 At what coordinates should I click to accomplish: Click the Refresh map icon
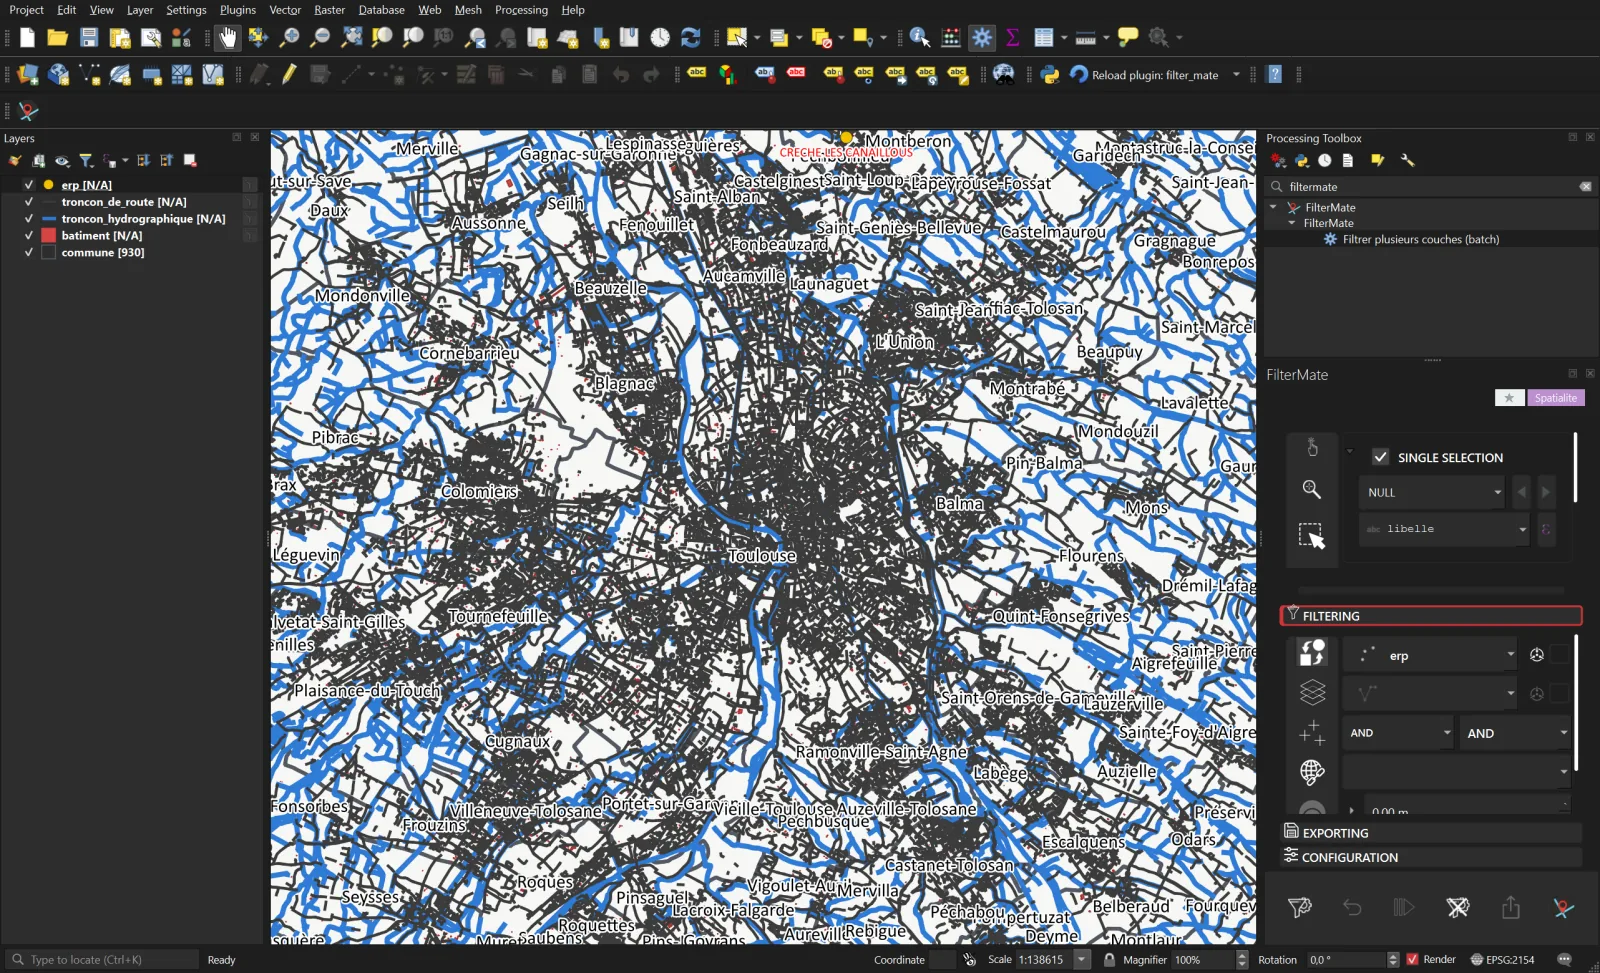pos(691,38)
